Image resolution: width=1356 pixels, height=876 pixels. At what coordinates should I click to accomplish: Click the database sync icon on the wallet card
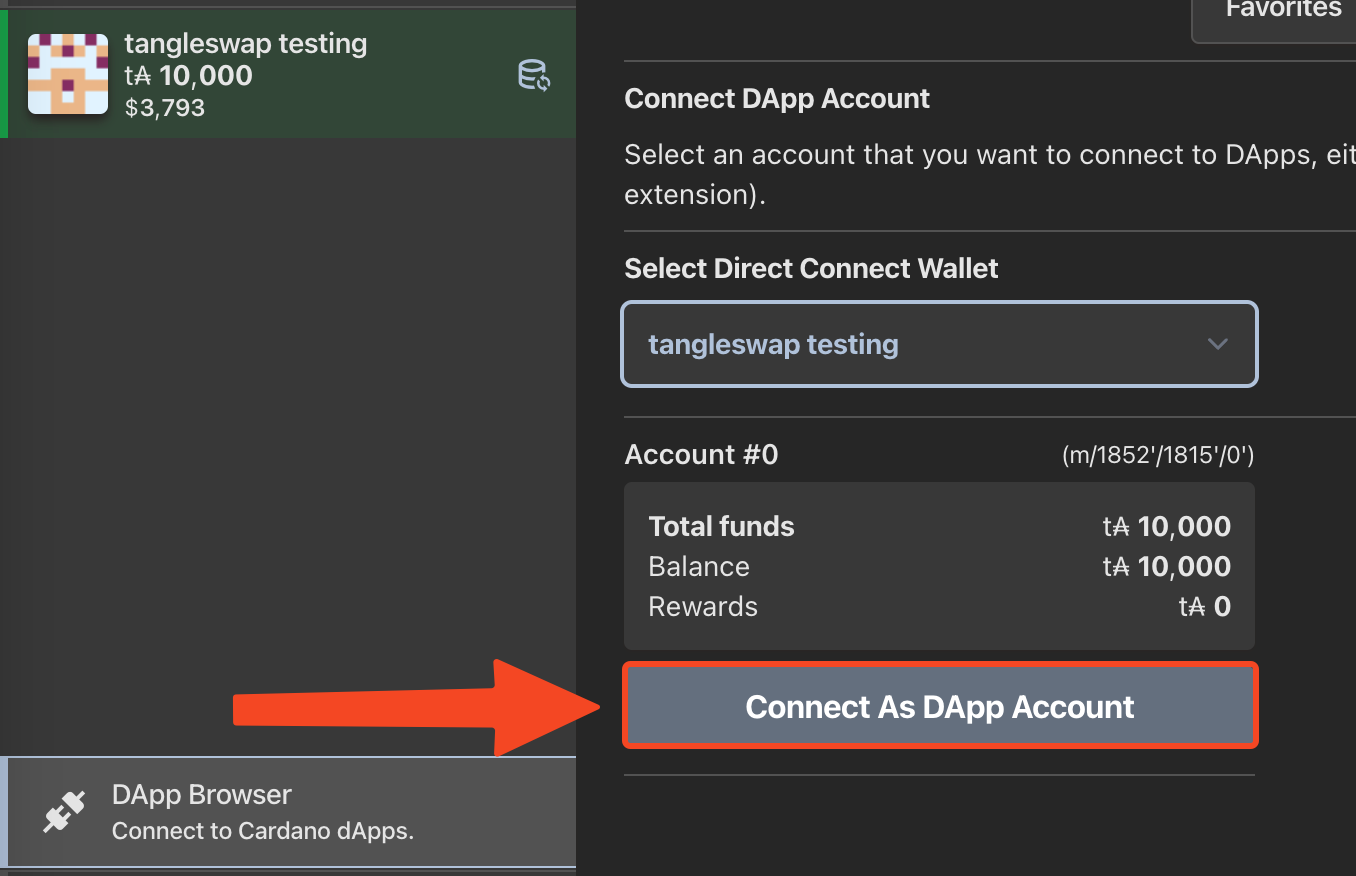[x=534, y=75]
